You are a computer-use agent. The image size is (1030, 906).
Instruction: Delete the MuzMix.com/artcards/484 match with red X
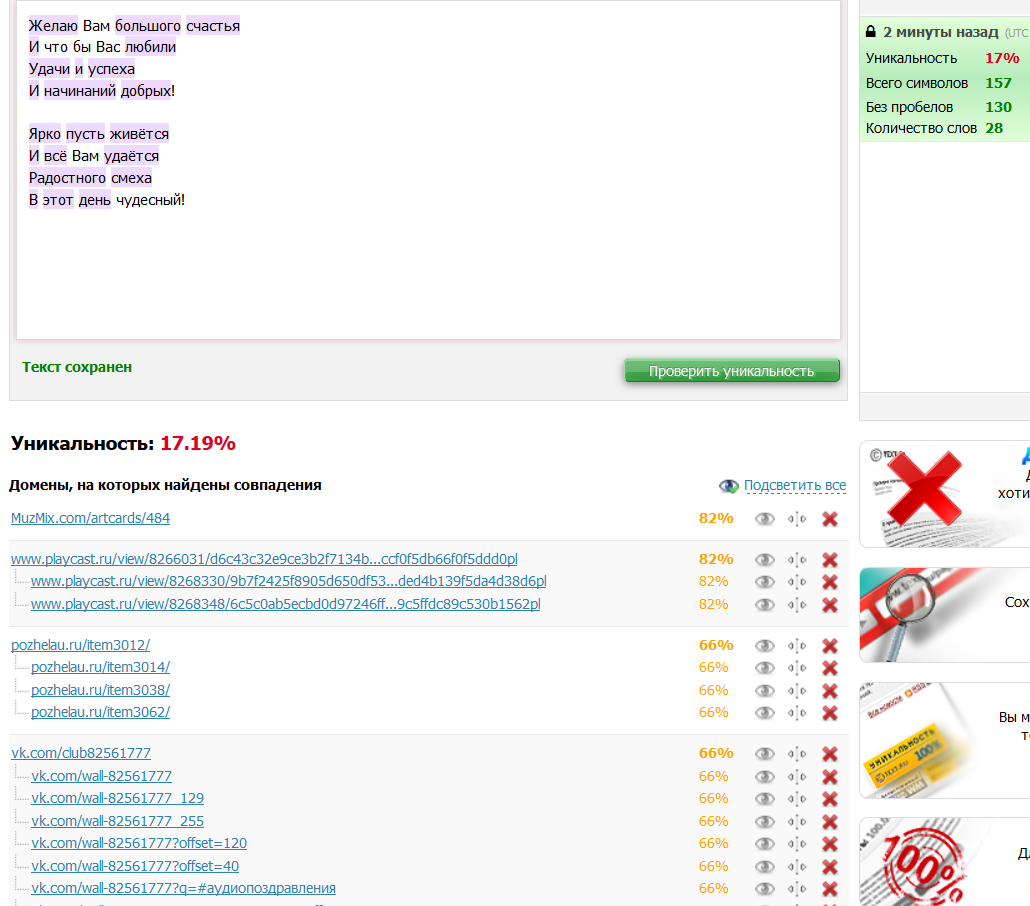pyautogui.click(x=829, y=519)
